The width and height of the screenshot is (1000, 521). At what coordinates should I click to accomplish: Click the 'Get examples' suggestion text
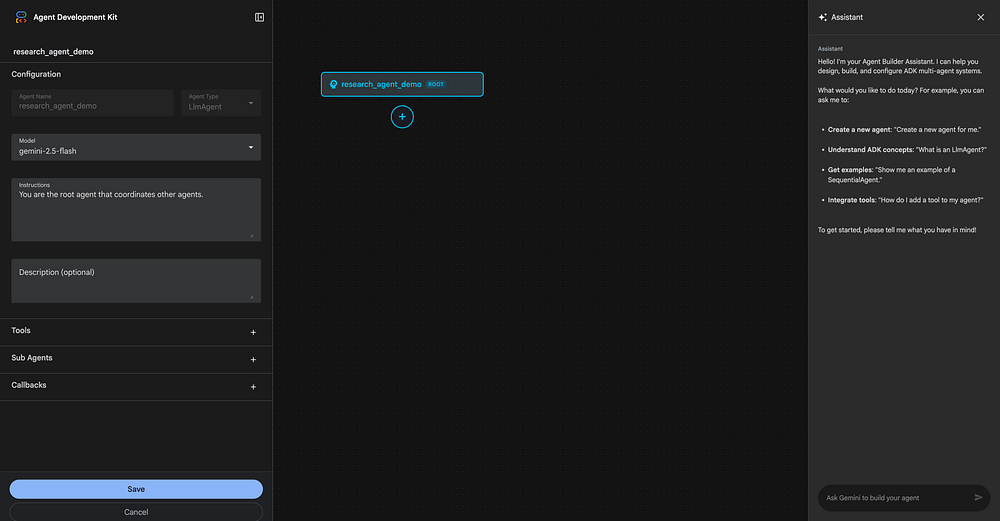coord(892,175)
